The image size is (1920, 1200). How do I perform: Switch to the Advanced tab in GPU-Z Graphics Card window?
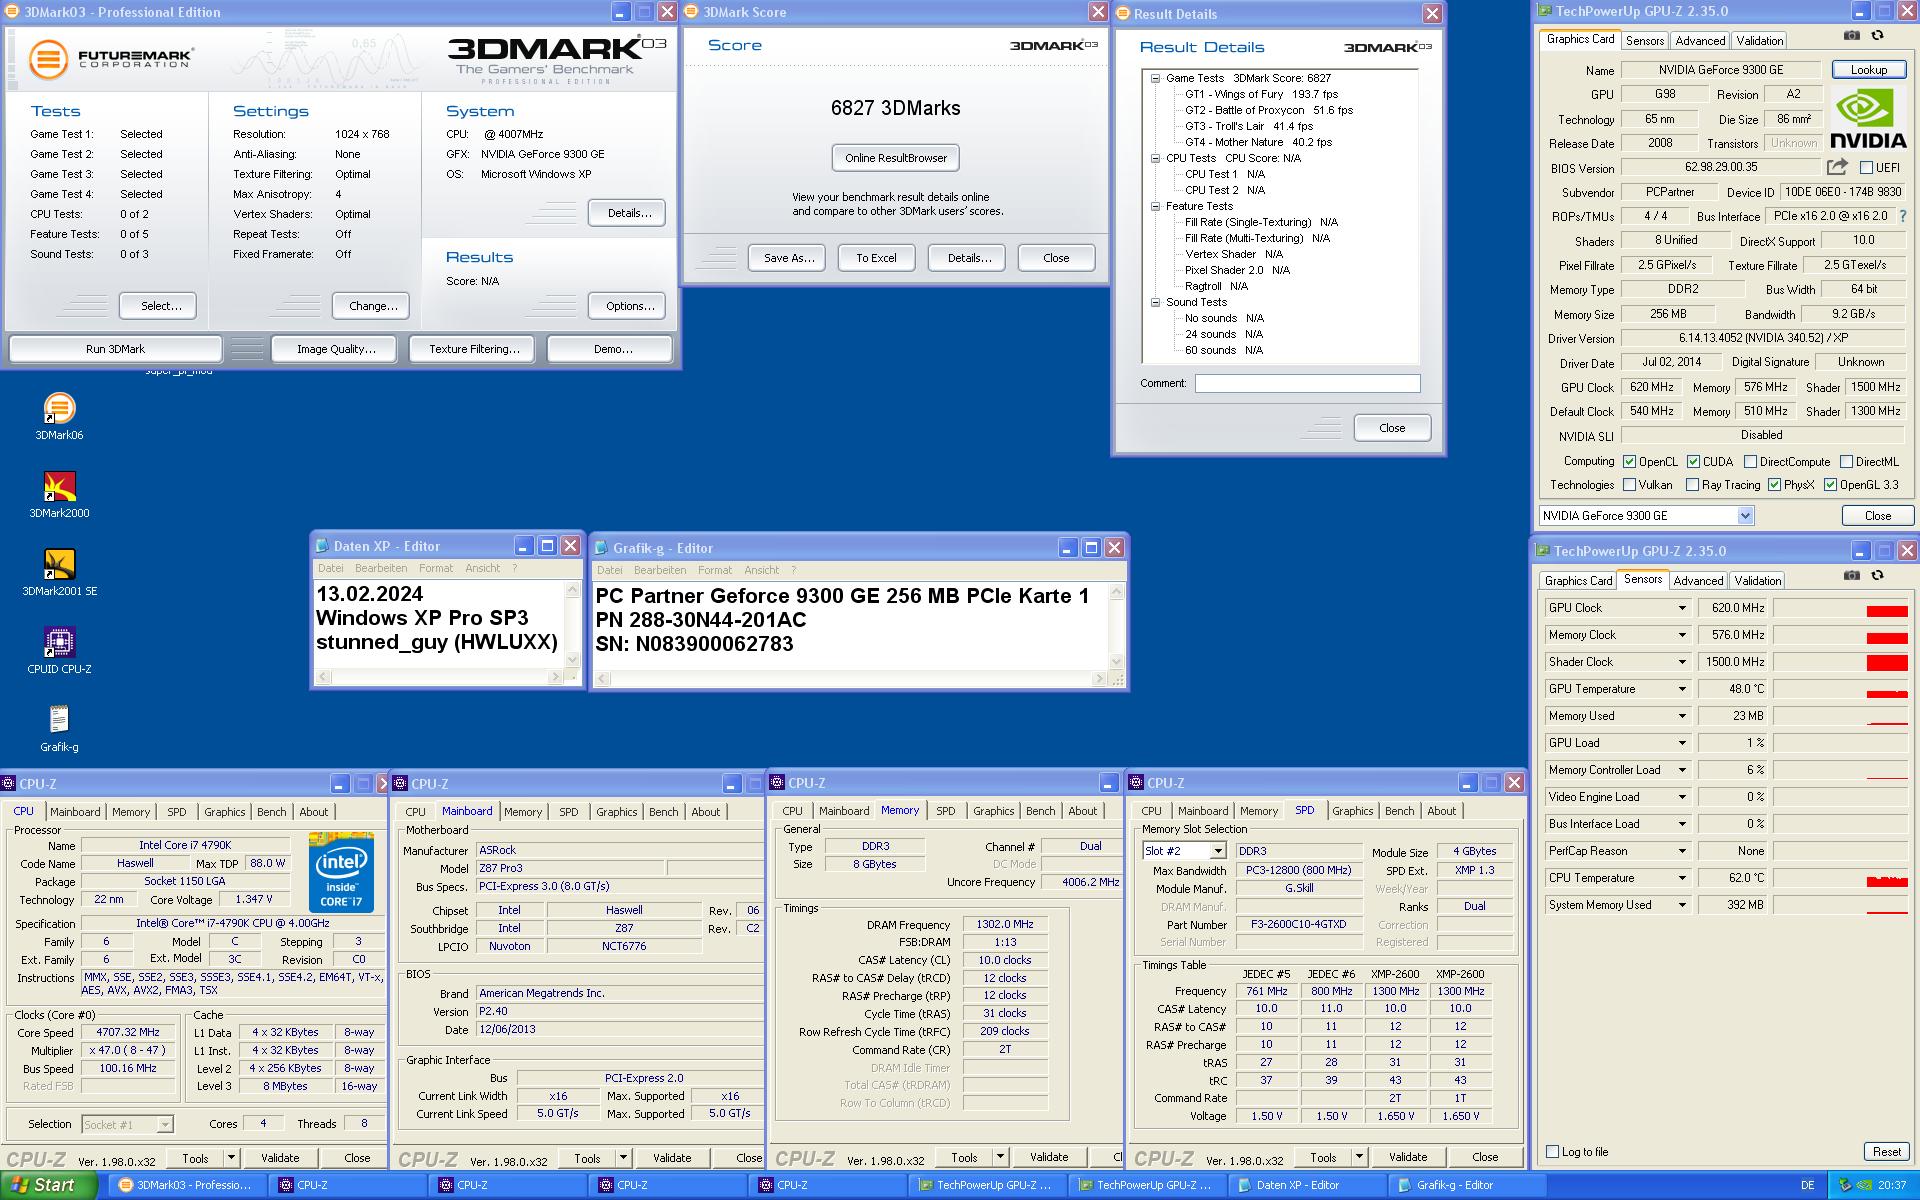1700,41
